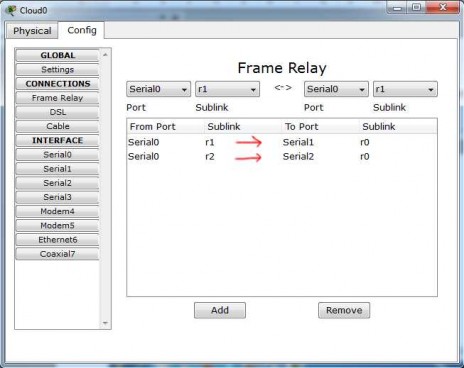
Task: Click the Add button
Action: coord(220,310)
